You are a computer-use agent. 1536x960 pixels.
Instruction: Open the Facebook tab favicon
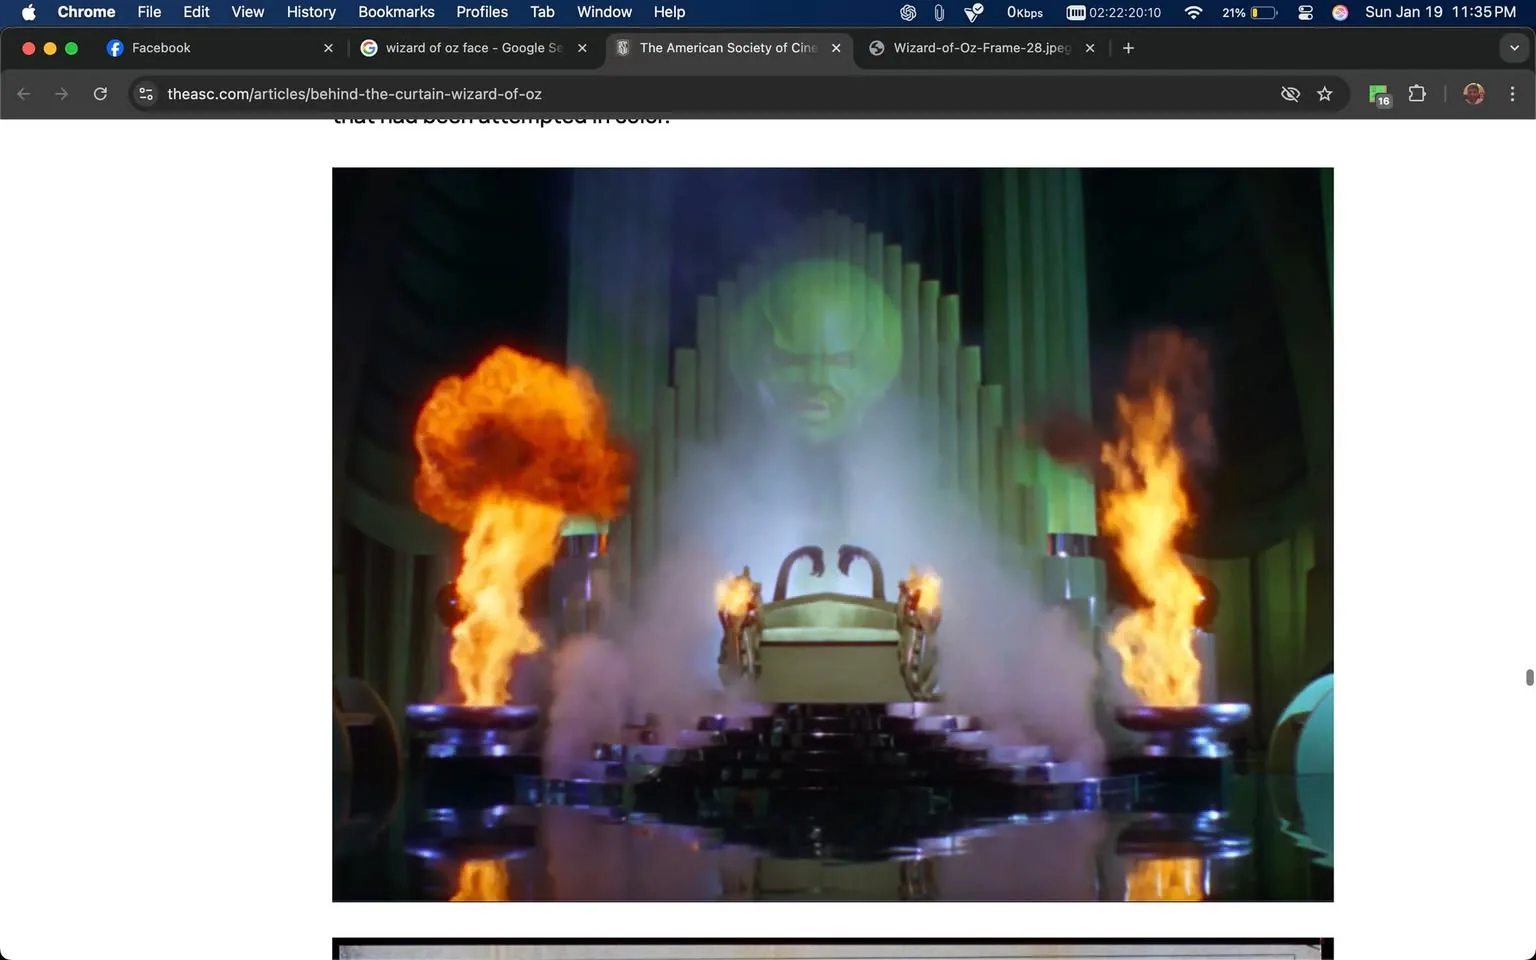pyautogui.click(x=115, y=47)
